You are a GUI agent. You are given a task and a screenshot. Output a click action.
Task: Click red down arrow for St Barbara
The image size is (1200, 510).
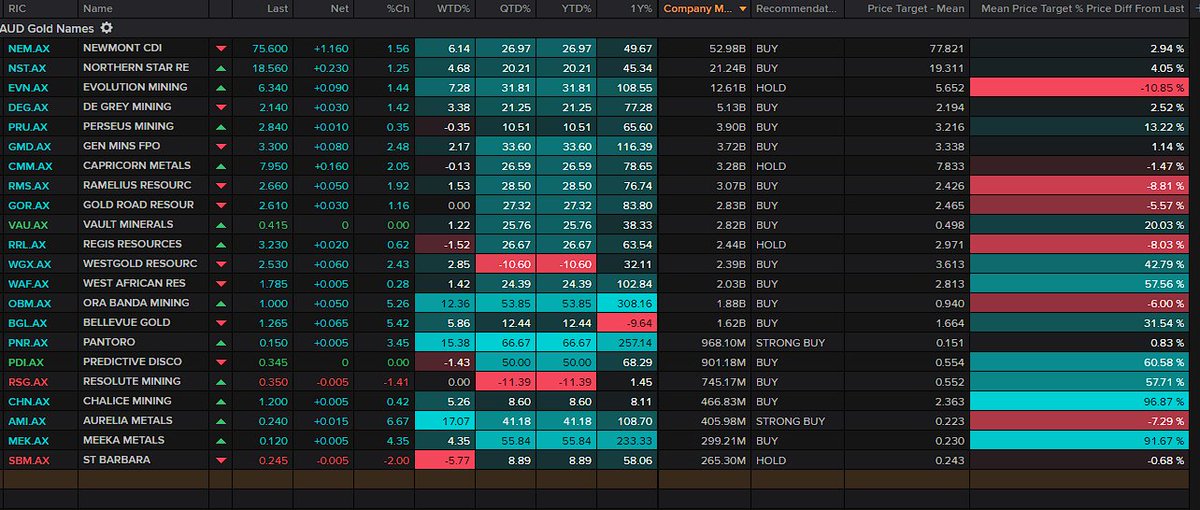(221, 460)
